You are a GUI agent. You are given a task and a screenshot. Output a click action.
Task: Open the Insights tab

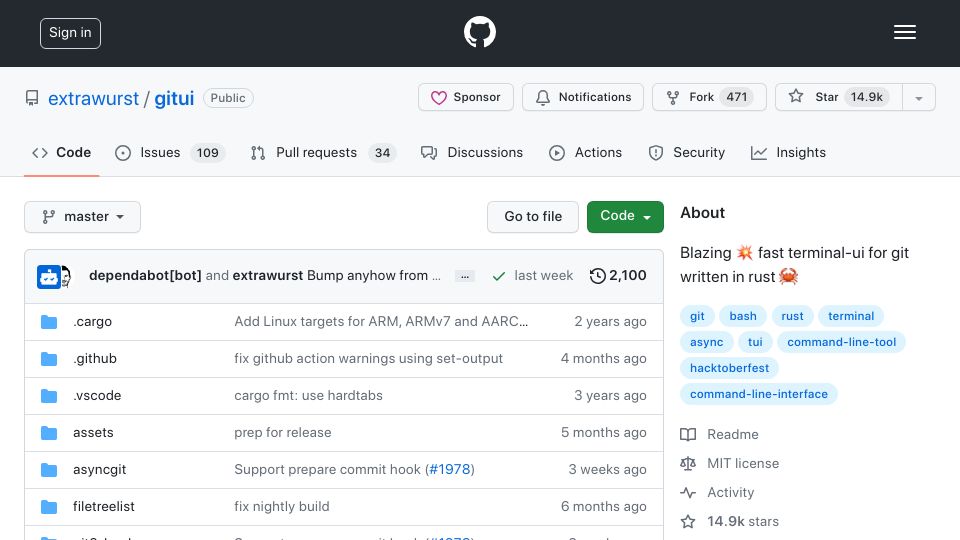click(789, 152)
